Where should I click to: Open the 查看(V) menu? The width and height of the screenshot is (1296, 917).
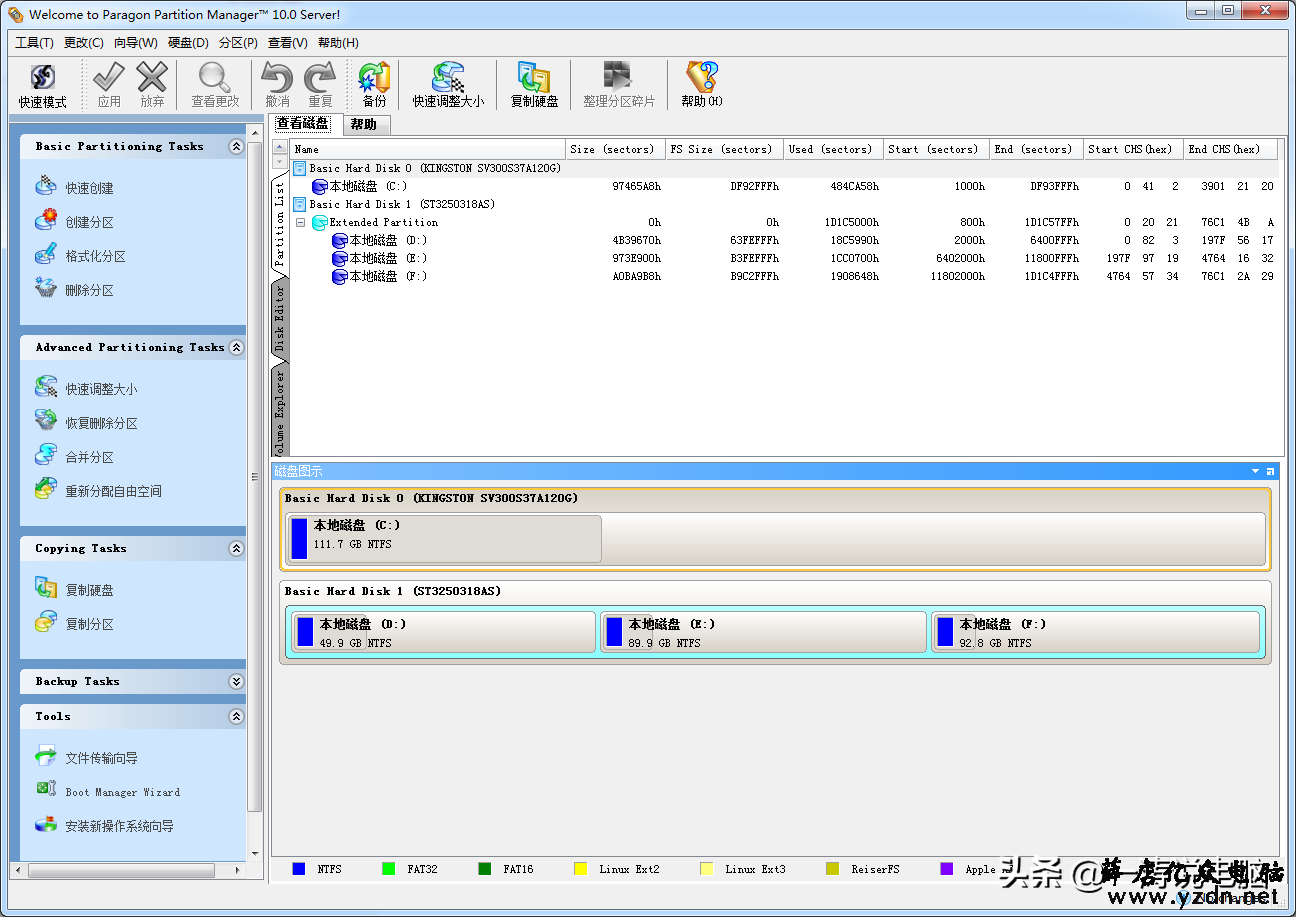pyautogui.click(x=288, y=43)
